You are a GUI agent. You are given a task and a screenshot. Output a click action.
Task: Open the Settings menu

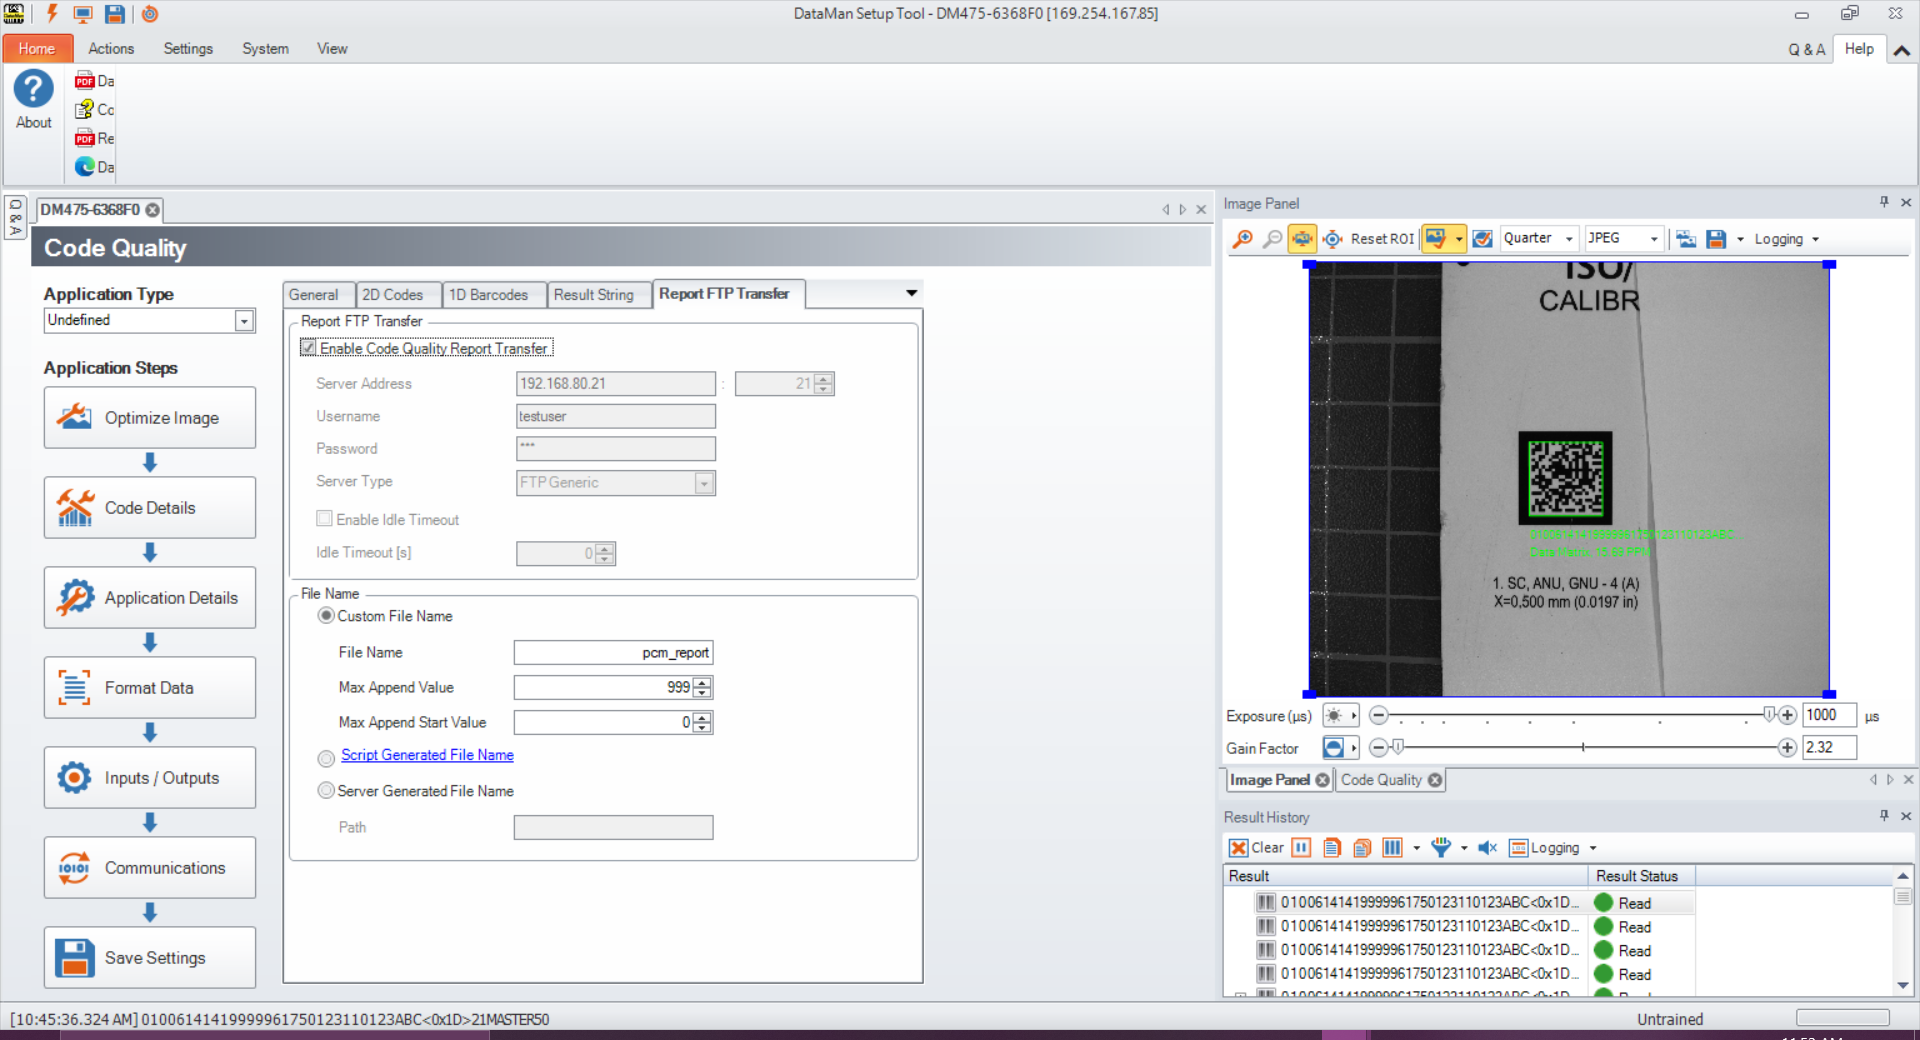click(x=188, y=49)
